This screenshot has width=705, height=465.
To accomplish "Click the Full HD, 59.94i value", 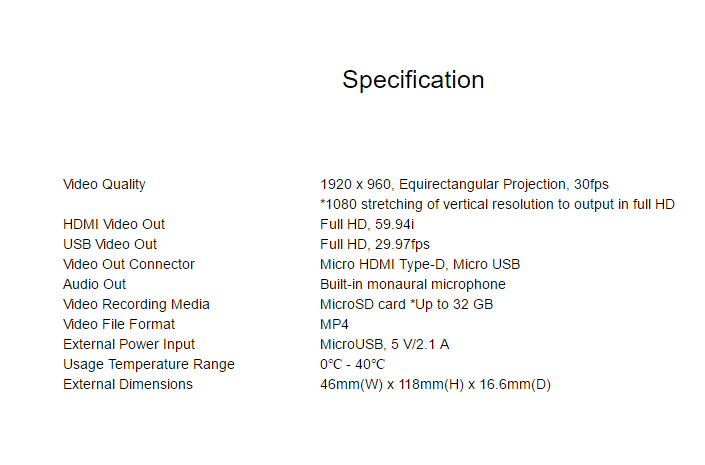I will (x=367, y=224).
